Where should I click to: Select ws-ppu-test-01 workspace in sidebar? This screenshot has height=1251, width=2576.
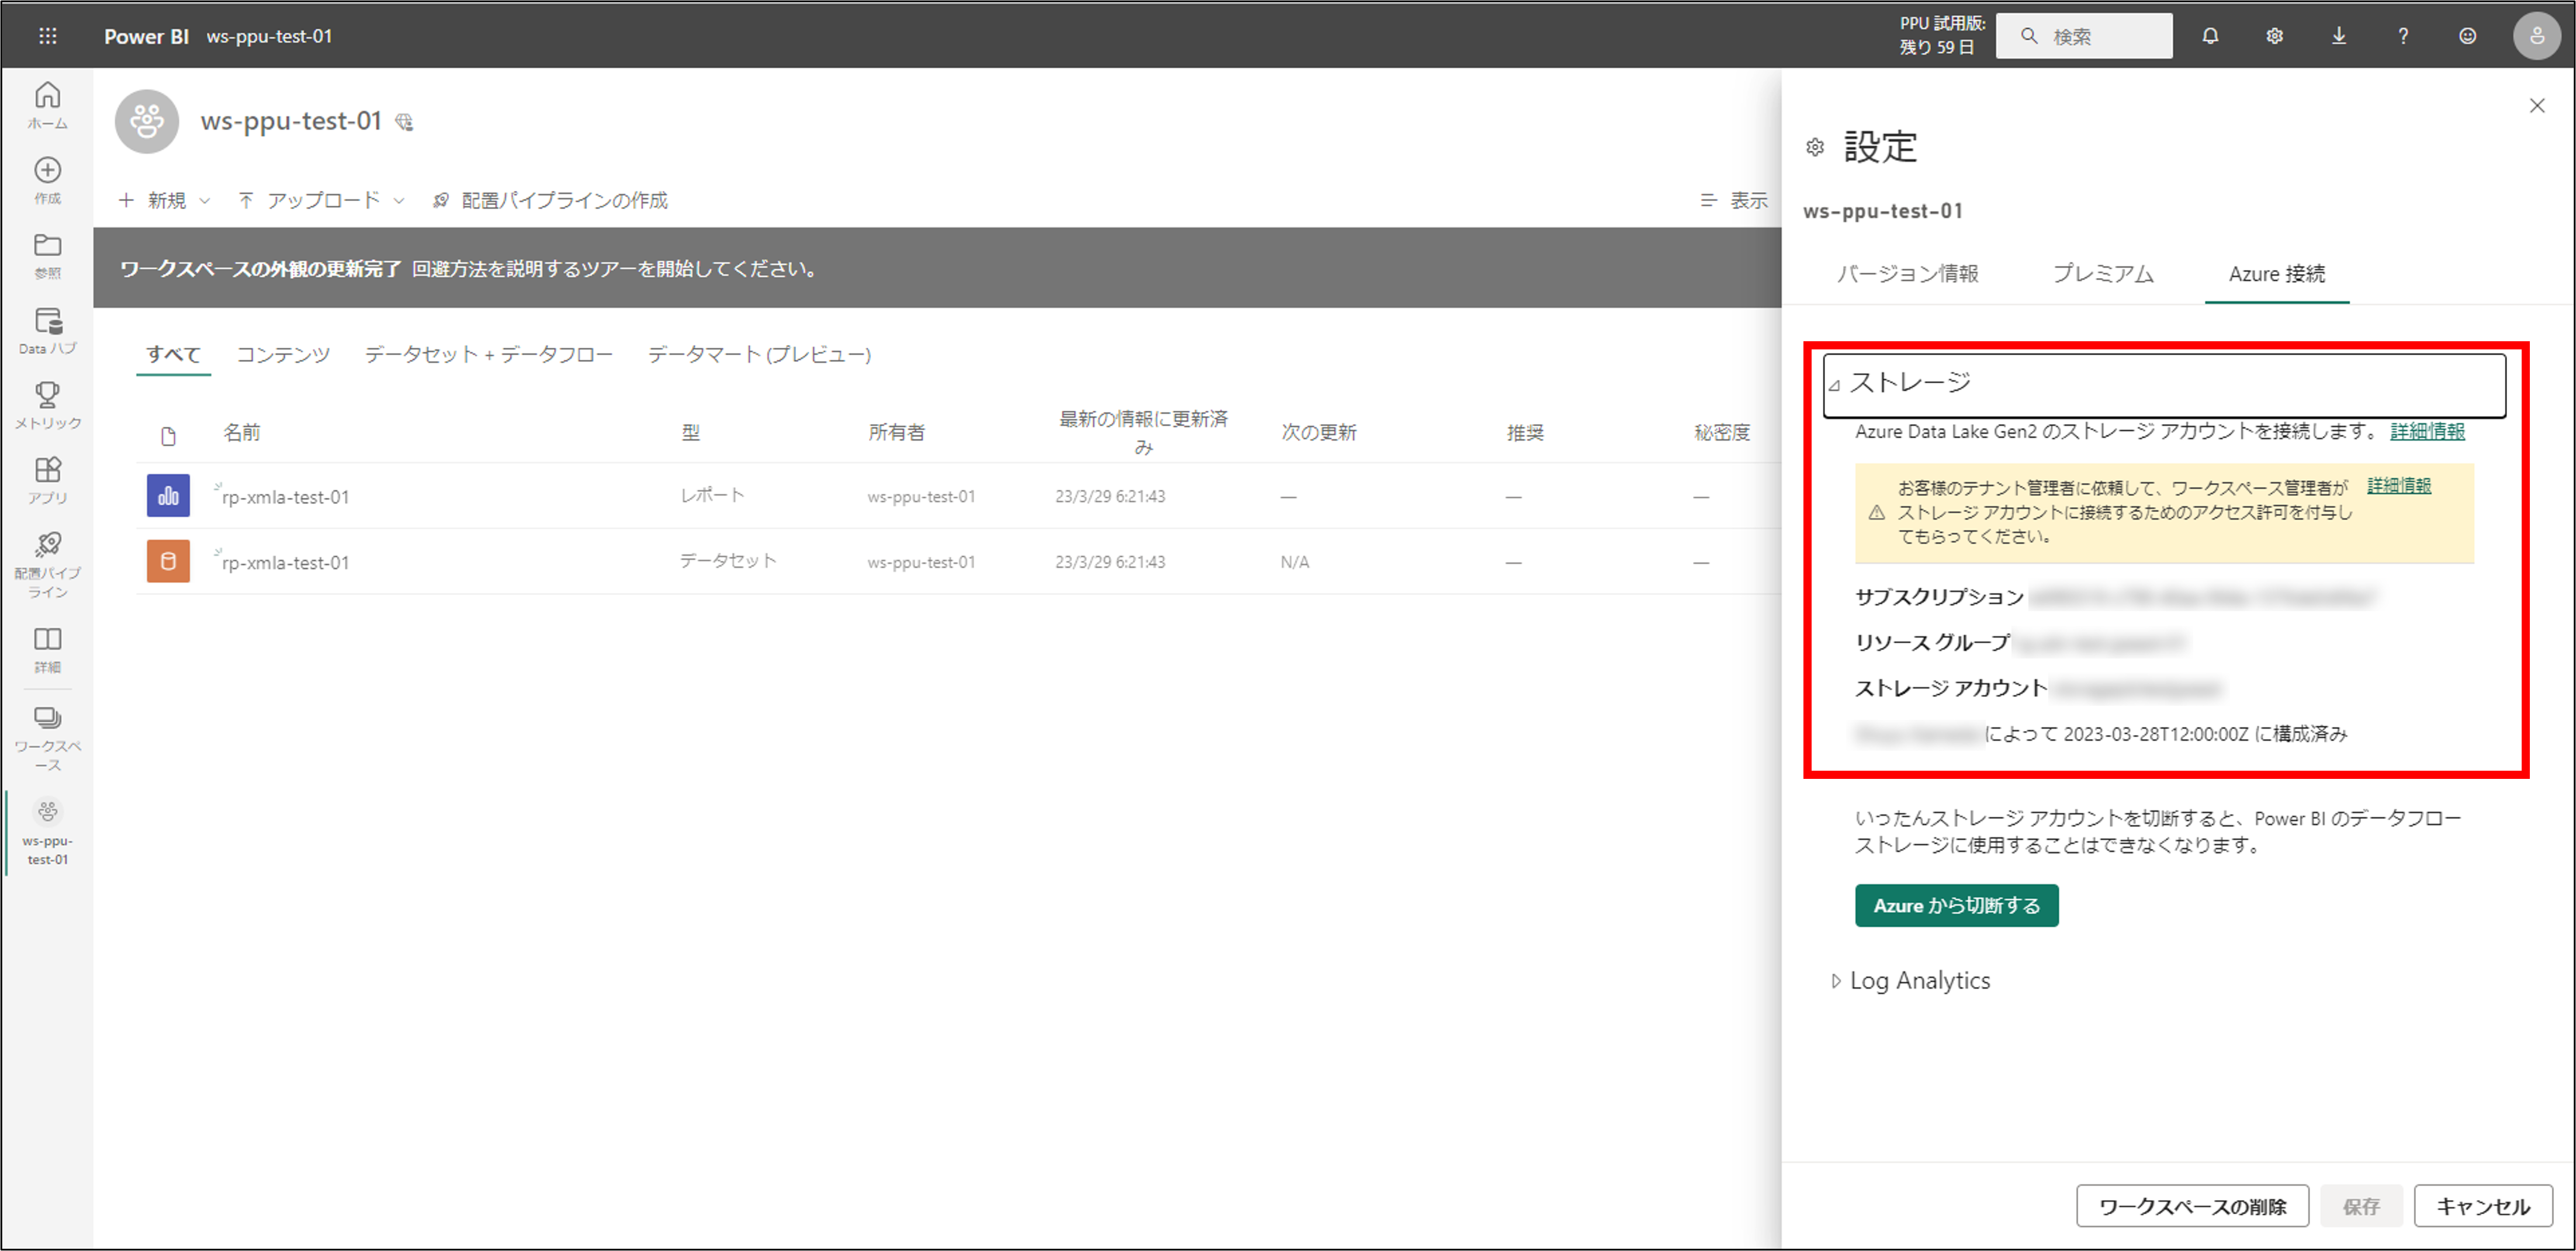[x=47, y=832]
